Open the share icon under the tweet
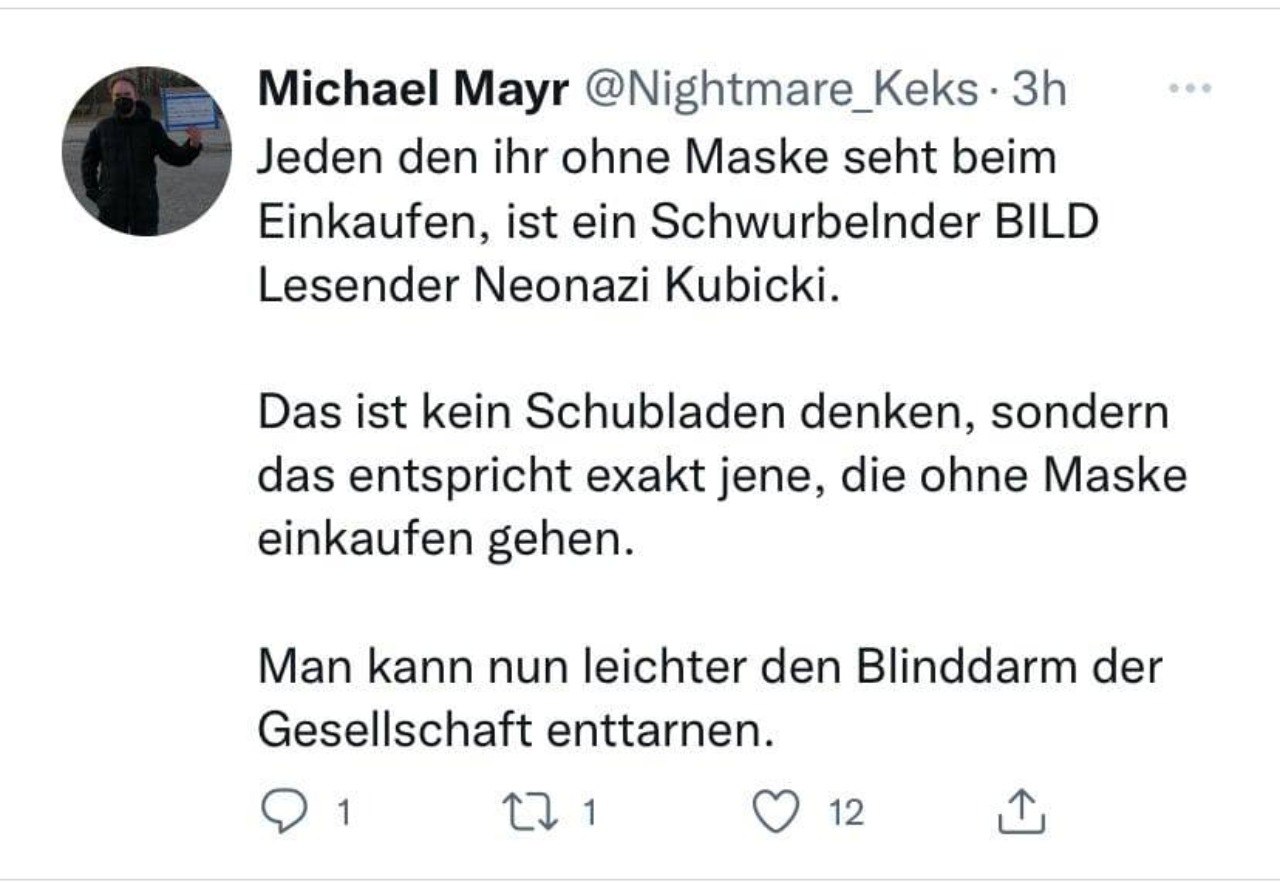This screenshot has width=1280, height=882. pos(1022,813)
